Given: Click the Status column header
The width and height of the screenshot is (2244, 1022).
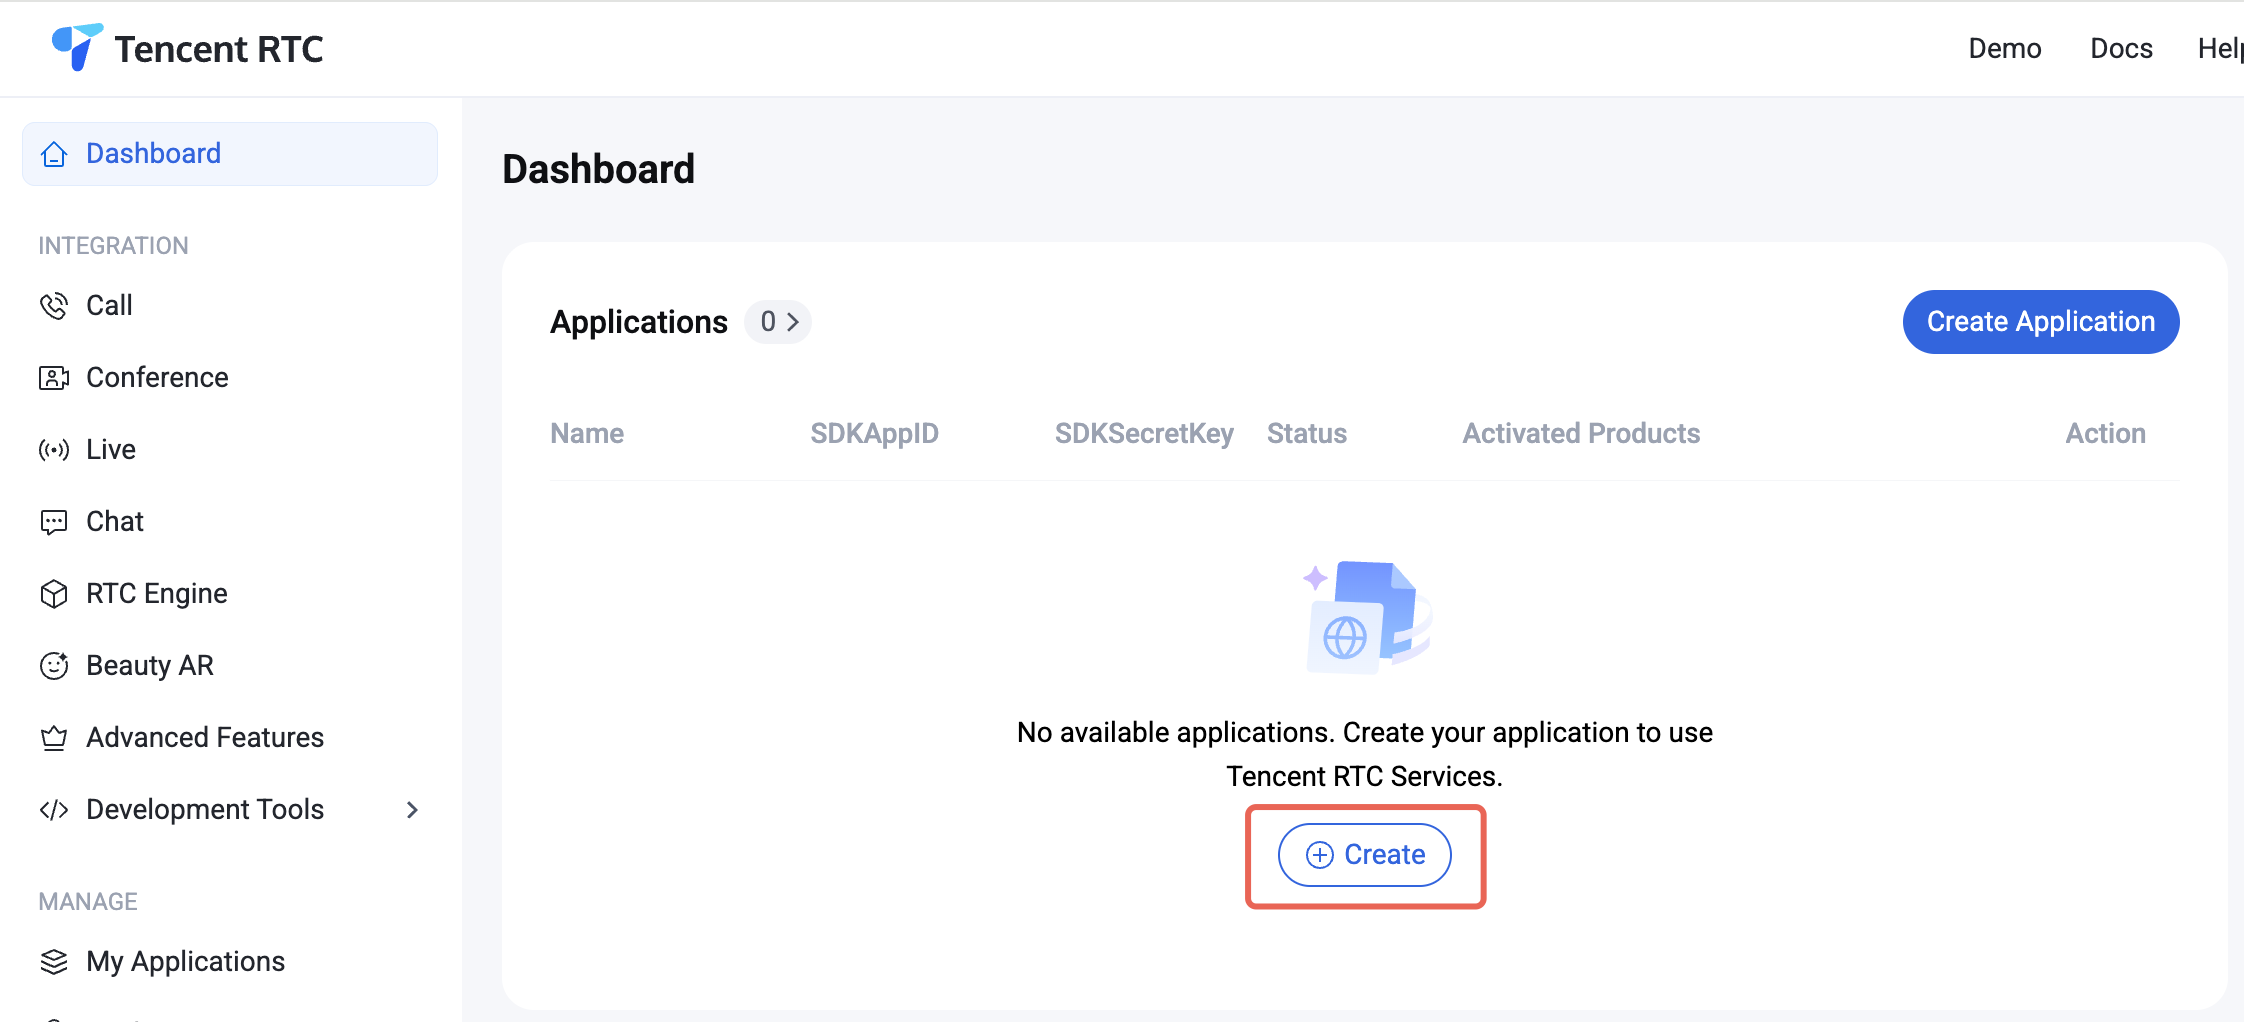Looking at the screenshot, I should pos(1307,434).
